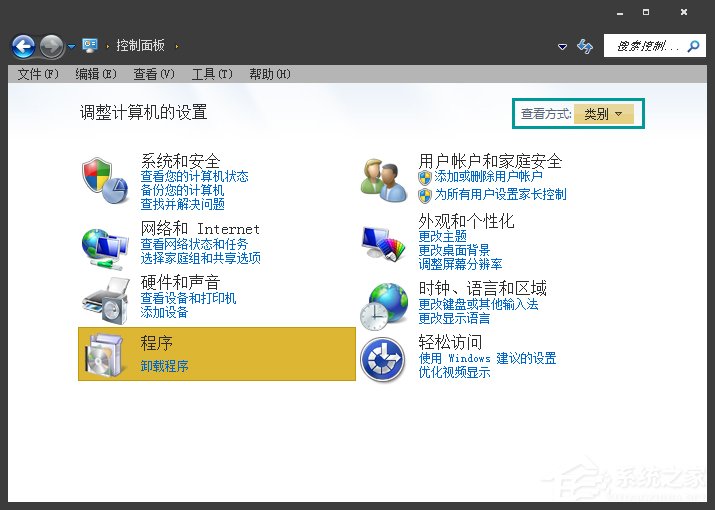The image size is (715, 510).
Task: Open the 查看(V) menu
Action: (x=154, y=74)
